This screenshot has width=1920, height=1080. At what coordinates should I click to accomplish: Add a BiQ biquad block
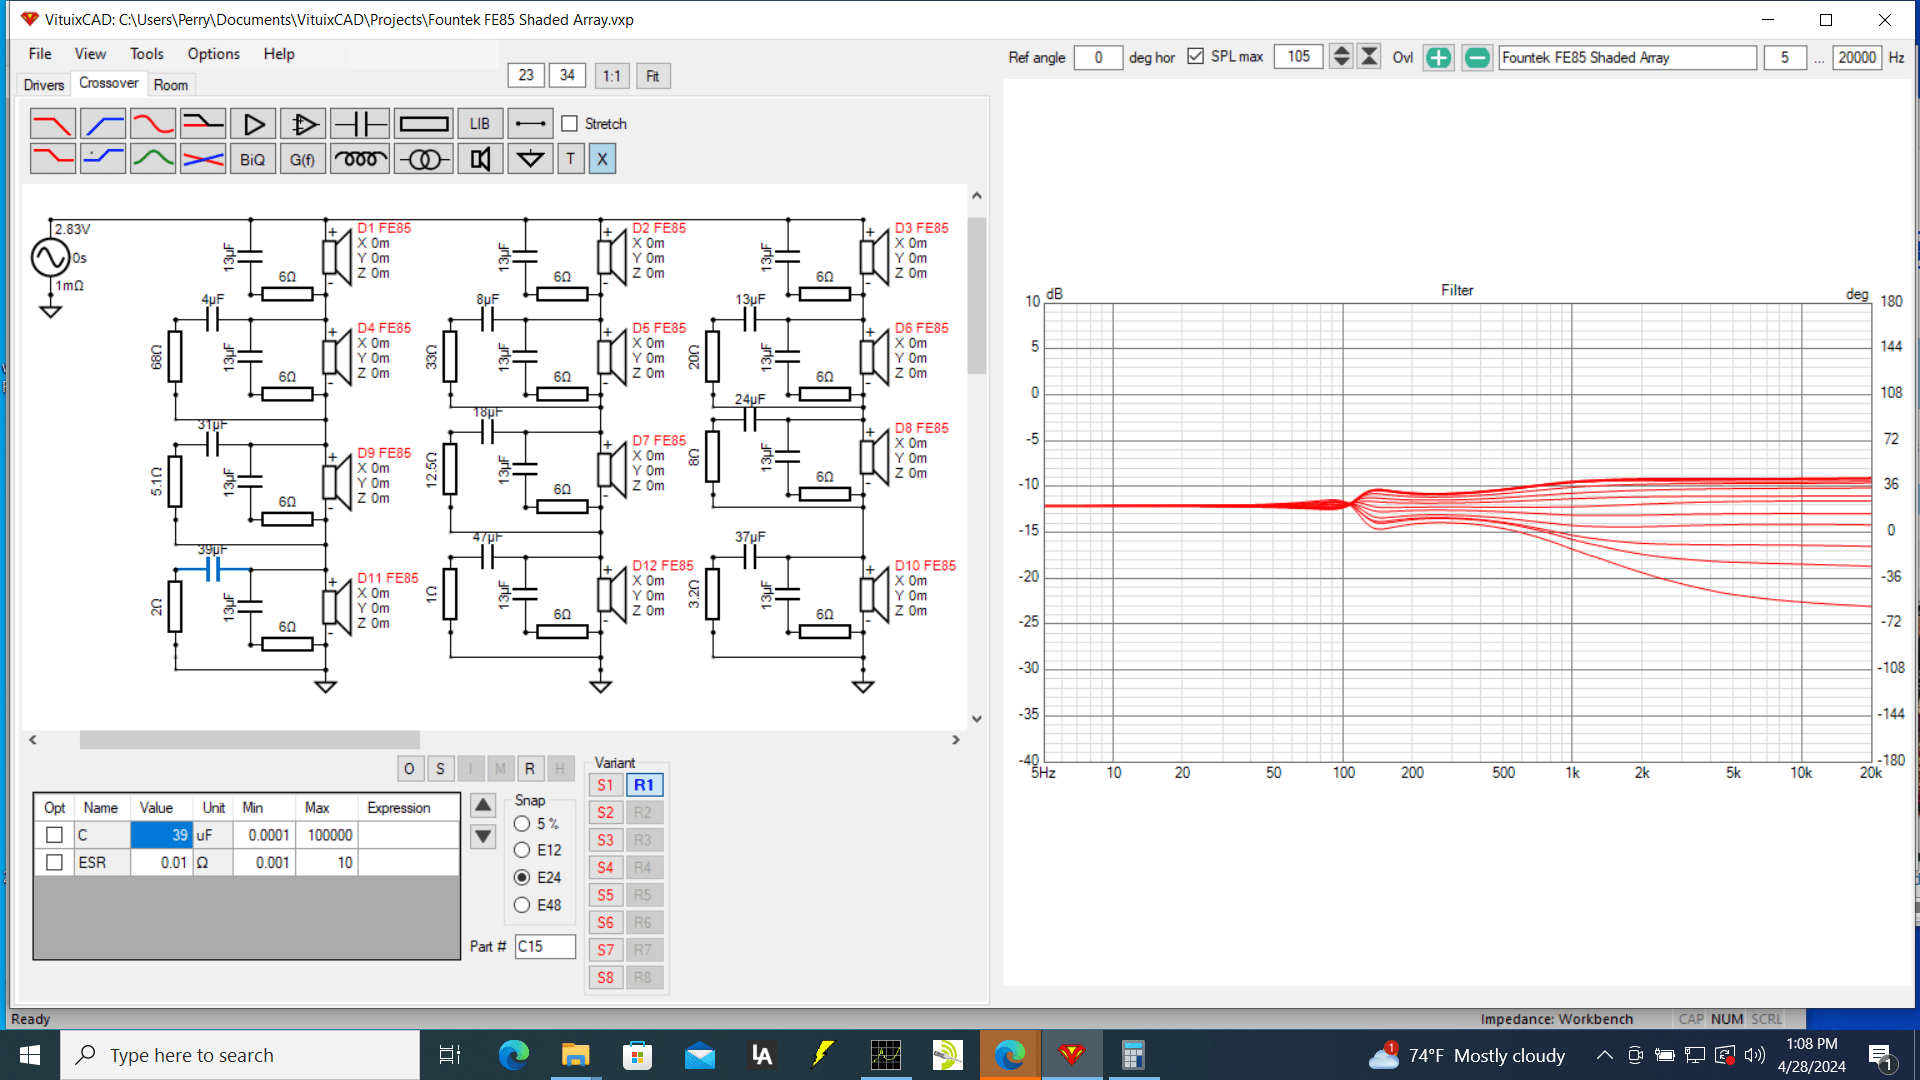[253, 159]
